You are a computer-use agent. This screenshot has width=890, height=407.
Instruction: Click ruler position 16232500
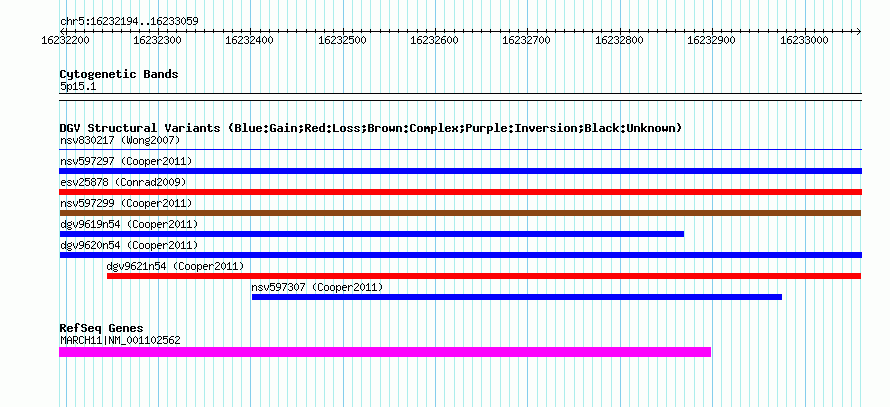(x=342, y=40)
